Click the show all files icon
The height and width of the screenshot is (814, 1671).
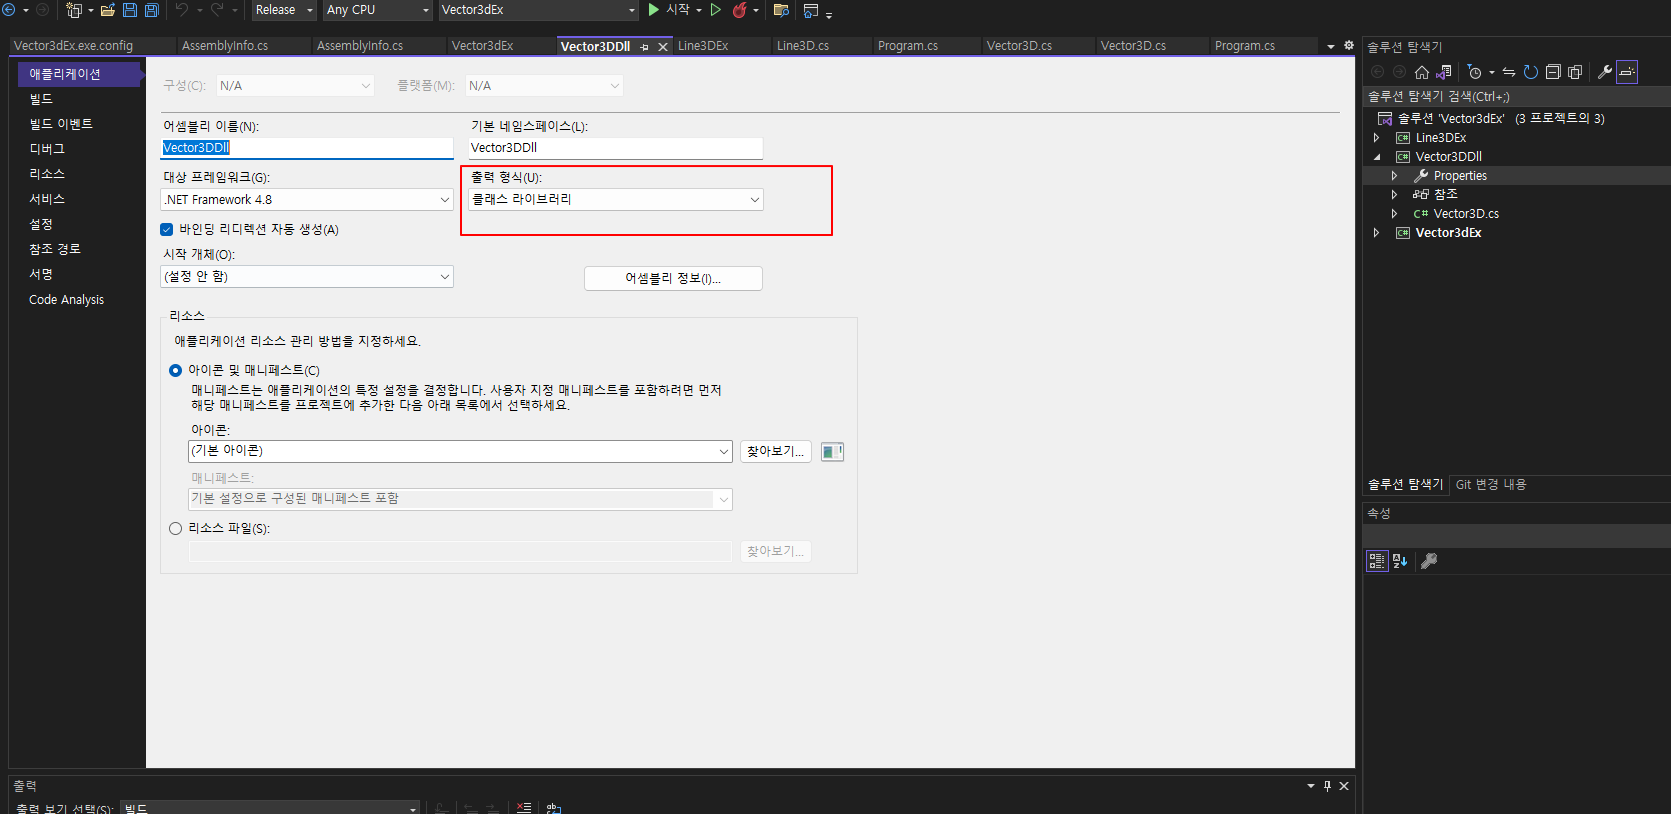1575,72
